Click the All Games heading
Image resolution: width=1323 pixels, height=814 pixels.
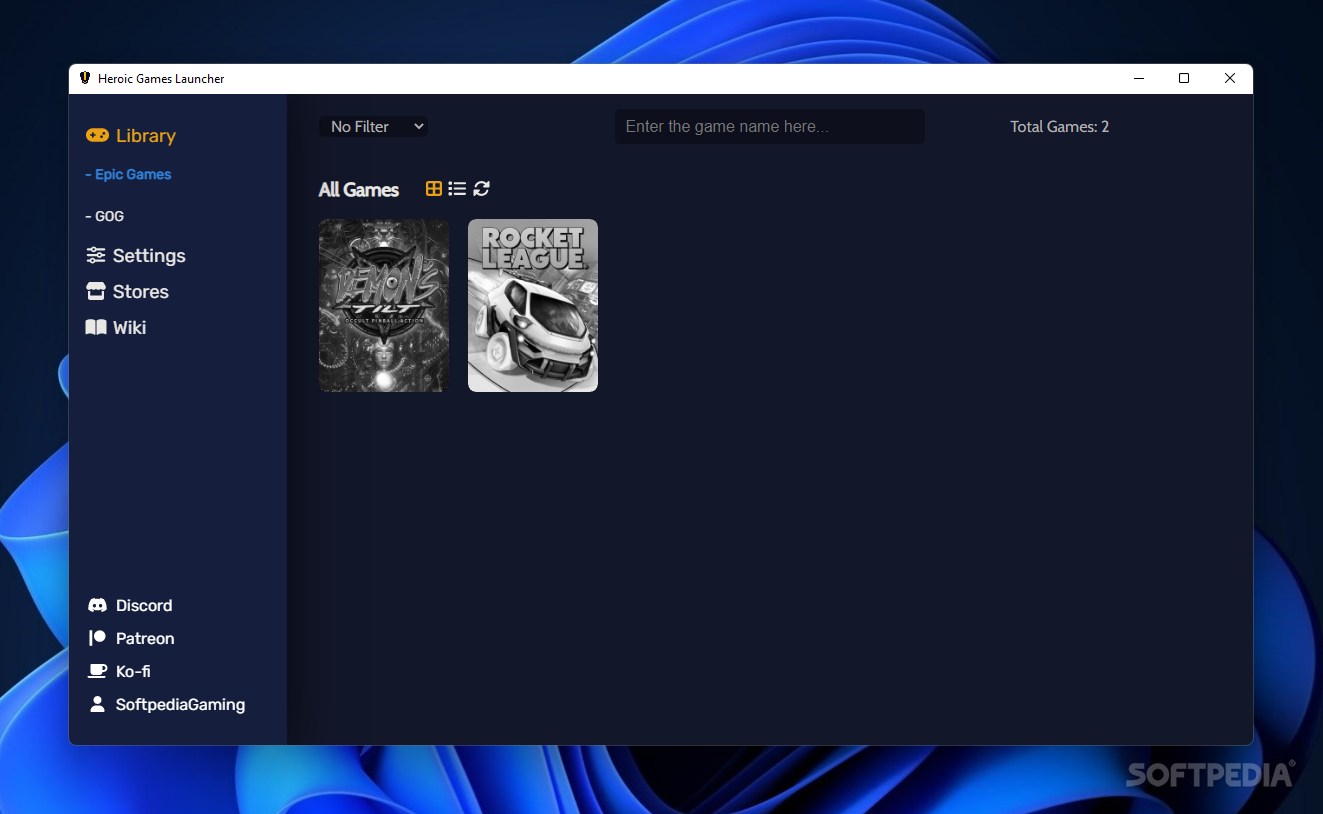click(359, 189)
